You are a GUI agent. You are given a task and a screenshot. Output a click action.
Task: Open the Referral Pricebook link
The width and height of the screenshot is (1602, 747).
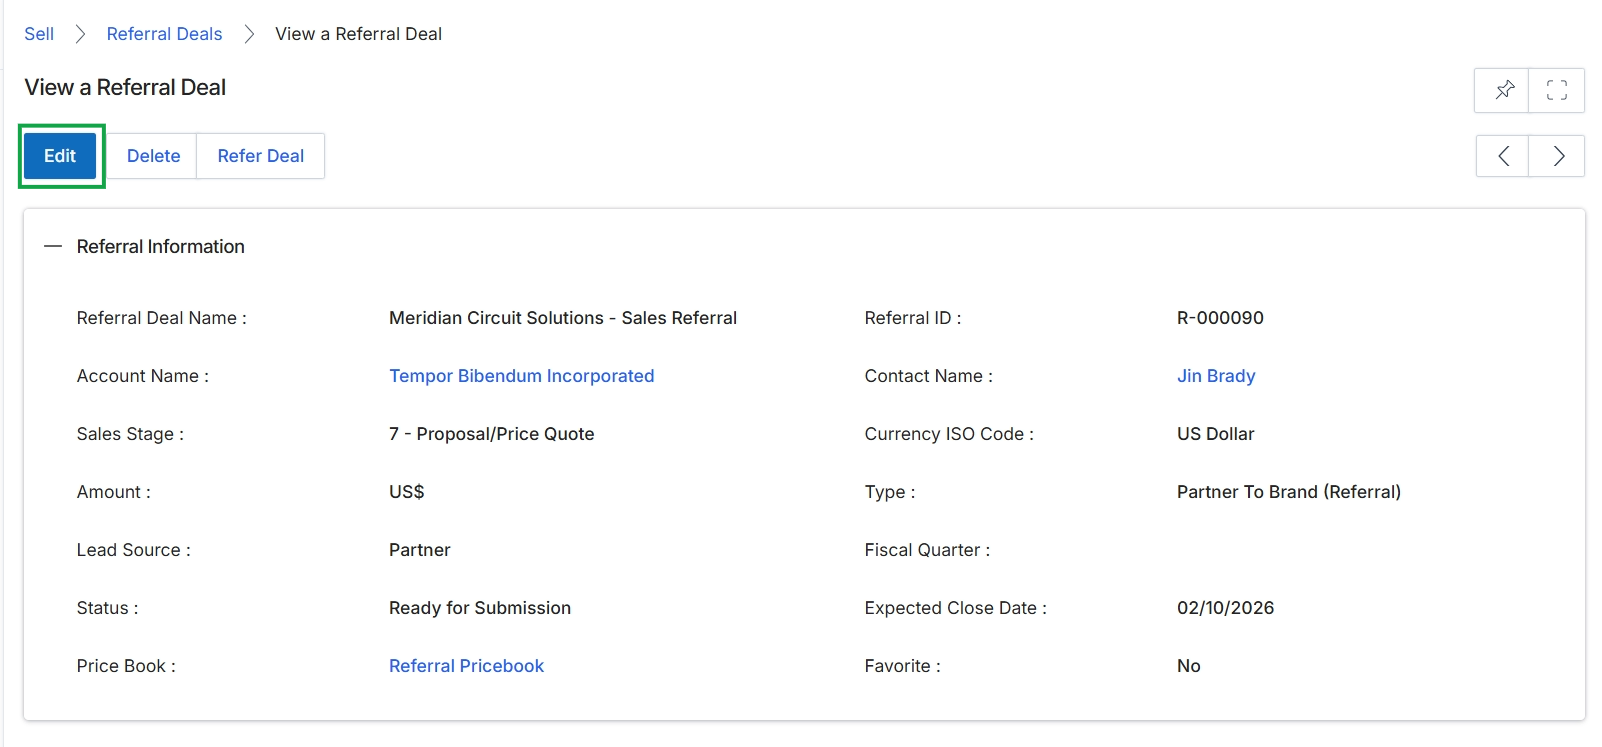coord(466,666)
